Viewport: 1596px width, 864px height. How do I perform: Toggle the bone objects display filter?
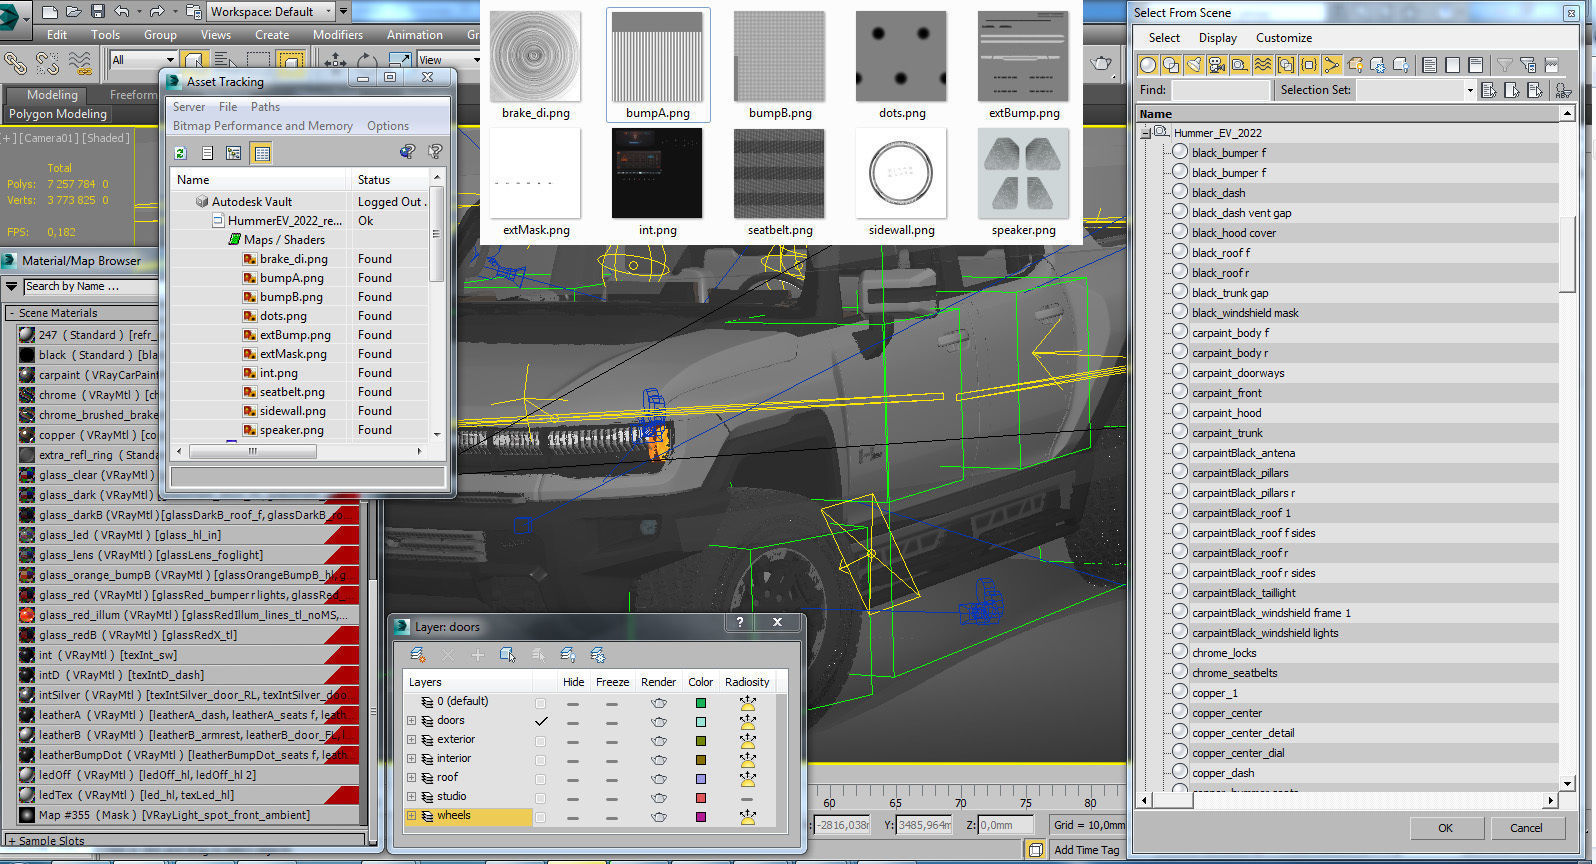coord(1332,65)
